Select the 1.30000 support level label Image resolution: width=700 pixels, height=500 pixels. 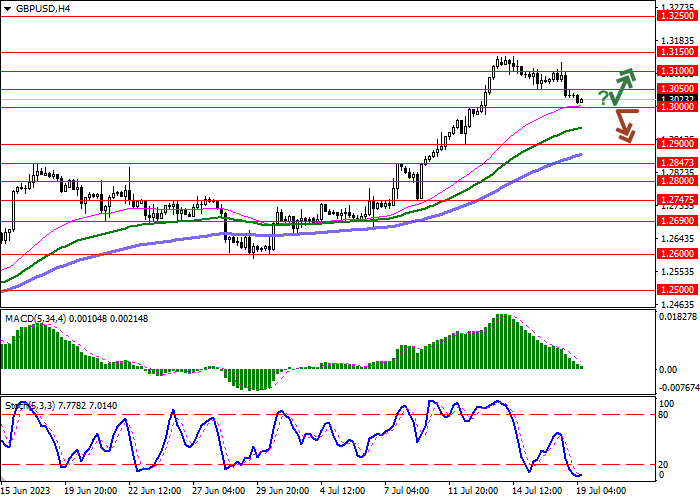(x=677, y=107)
